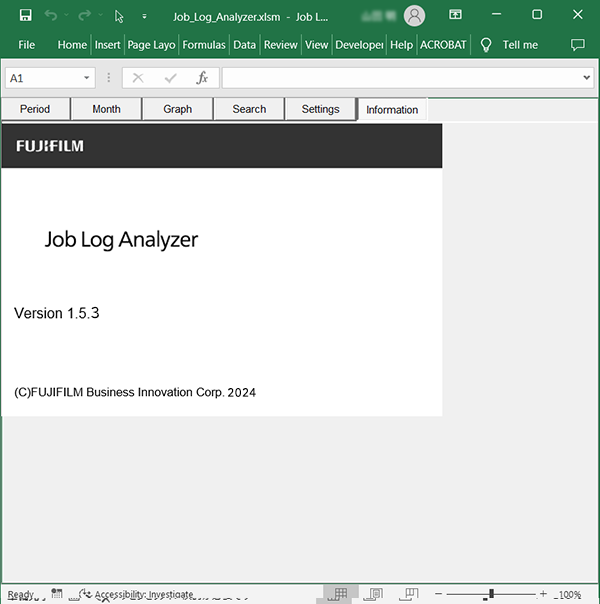Click the Ready status indicator
Image resolution: width=600 pixels, height=604 pixels.
click(x=21, y=595)
